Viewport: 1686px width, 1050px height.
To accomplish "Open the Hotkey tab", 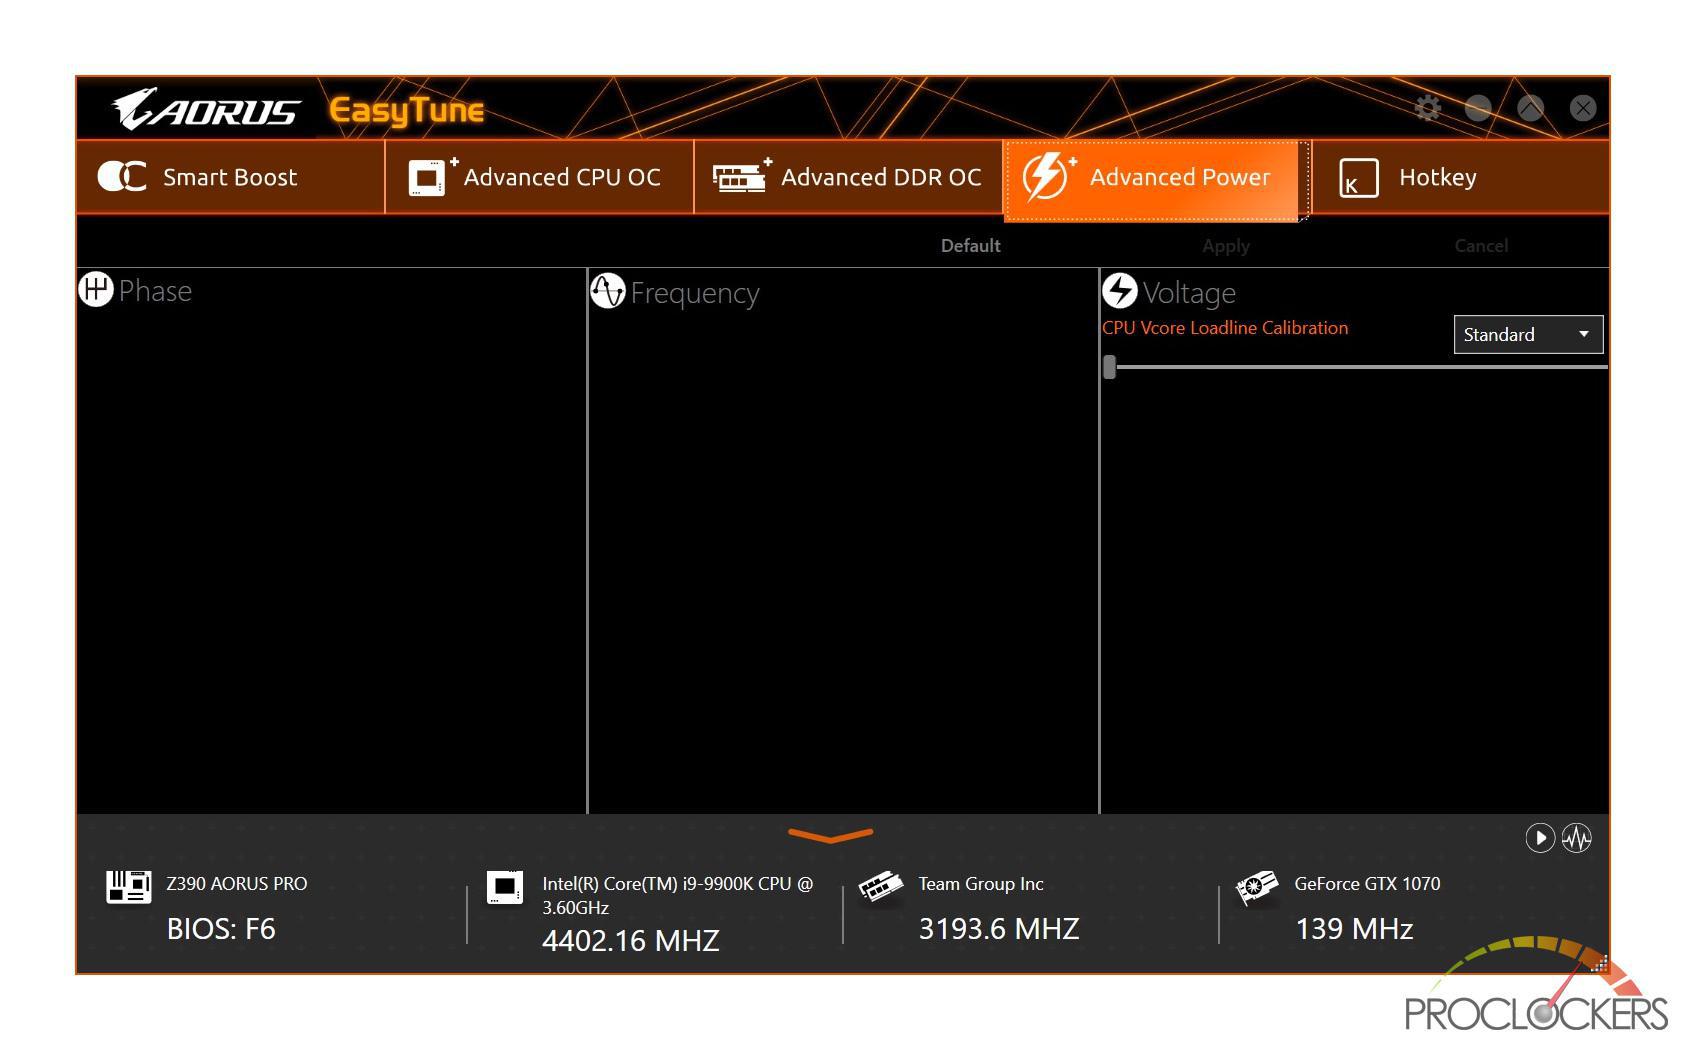I will pyautogui.click(x=1460, y=177).
